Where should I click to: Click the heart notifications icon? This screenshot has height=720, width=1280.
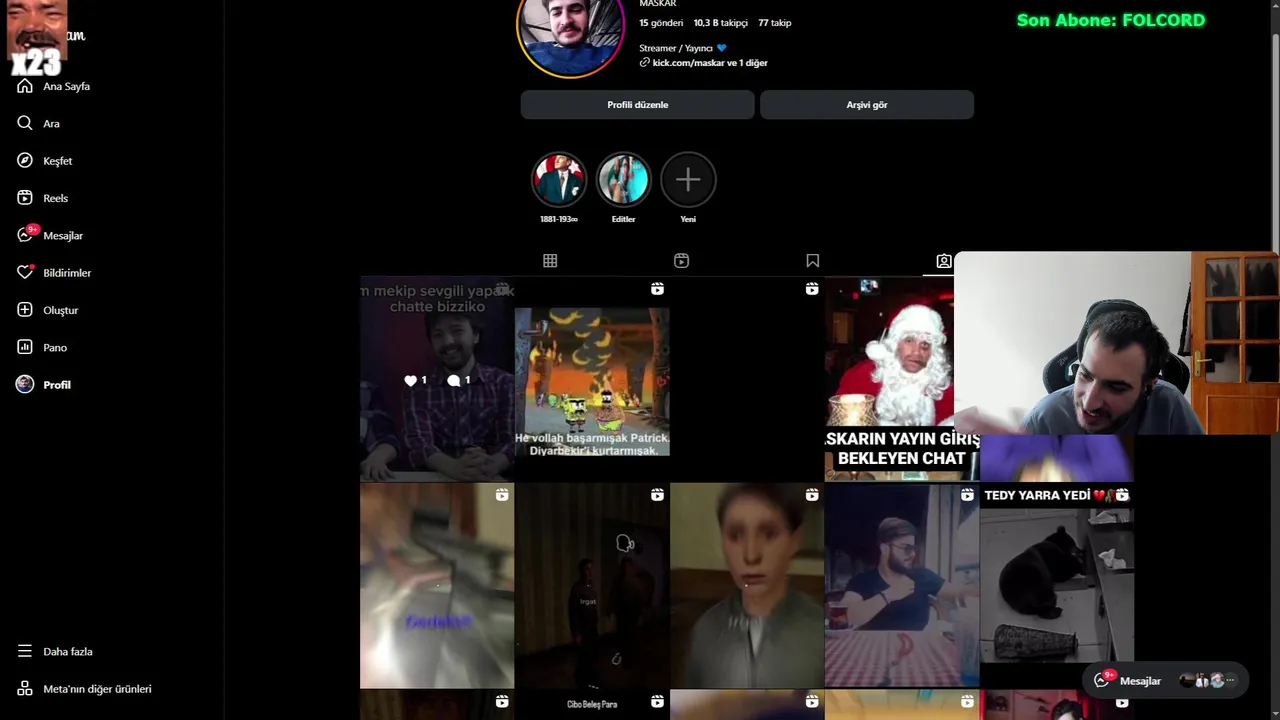25,272
